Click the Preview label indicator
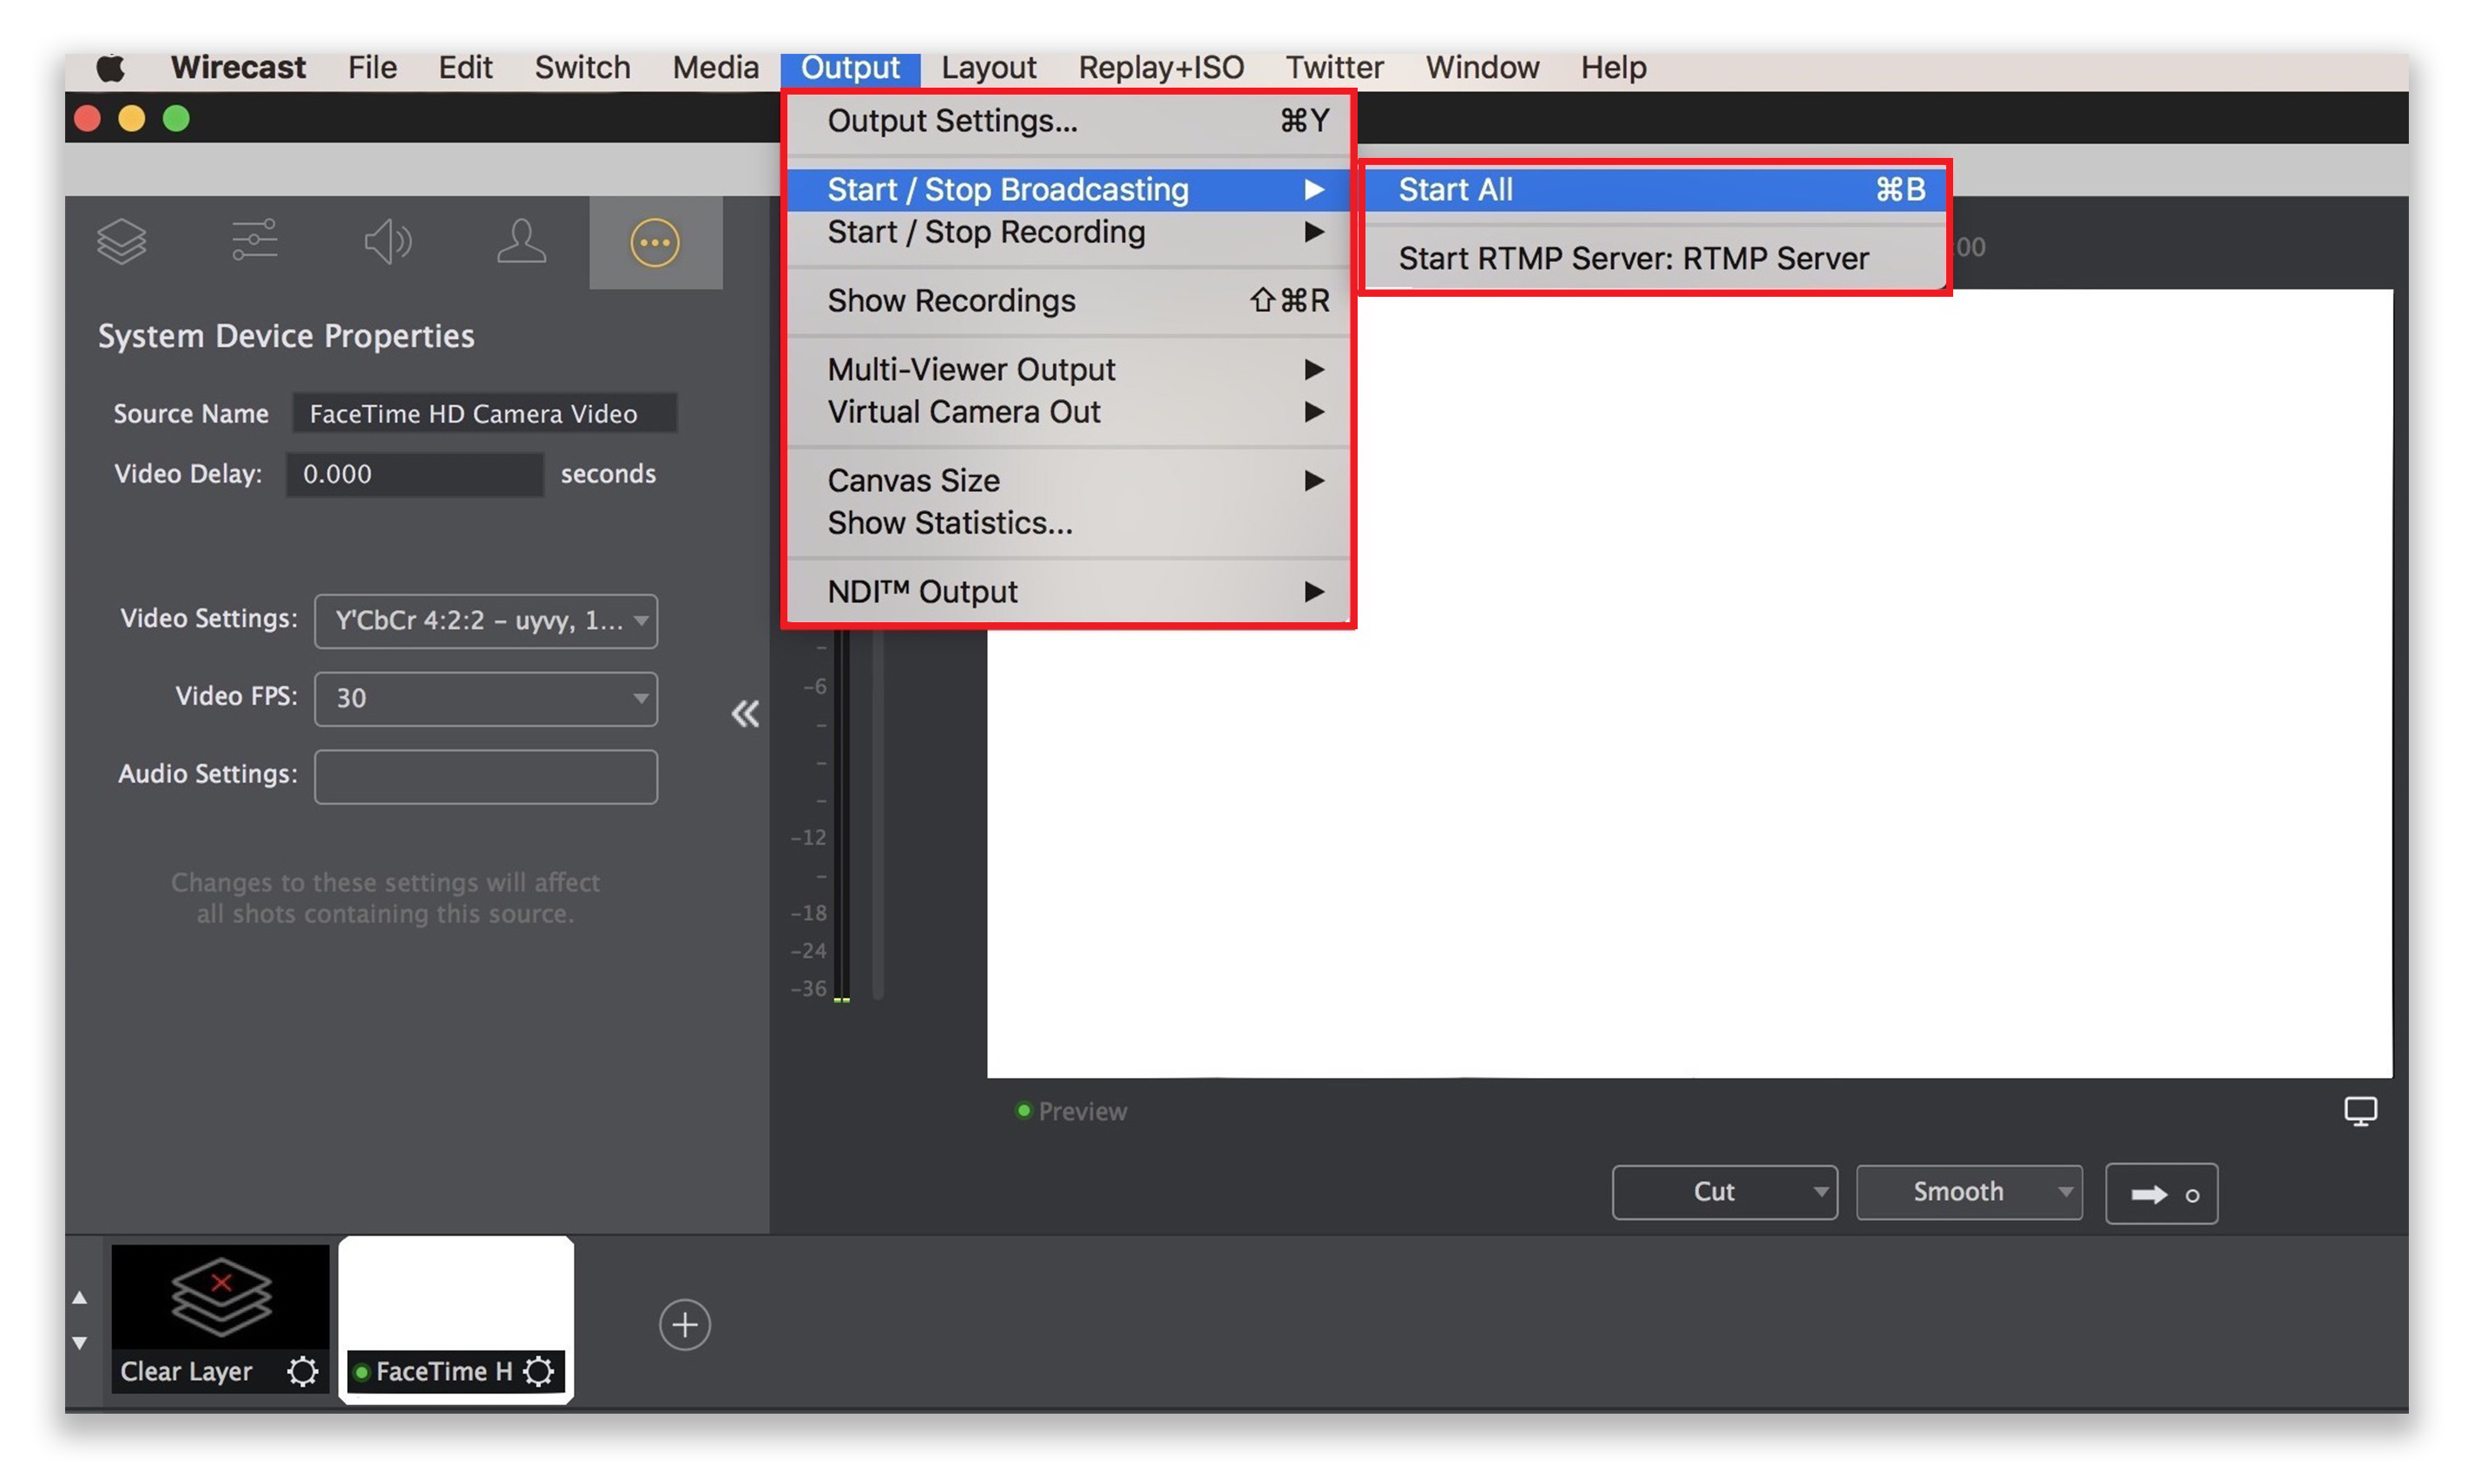 pos(1071,1111)
